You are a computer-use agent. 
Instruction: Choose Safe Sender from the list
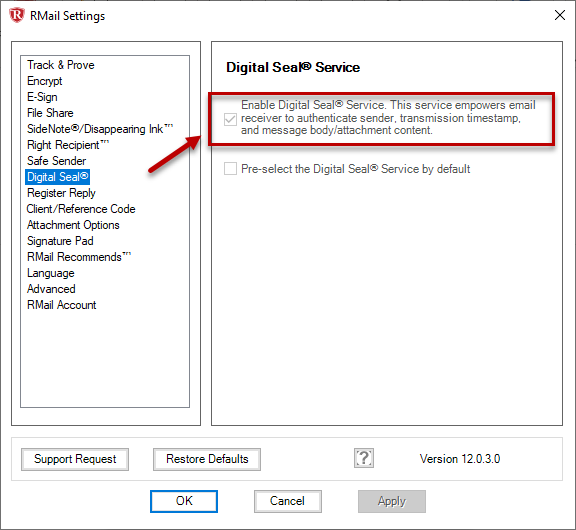(x=56, y=161)
